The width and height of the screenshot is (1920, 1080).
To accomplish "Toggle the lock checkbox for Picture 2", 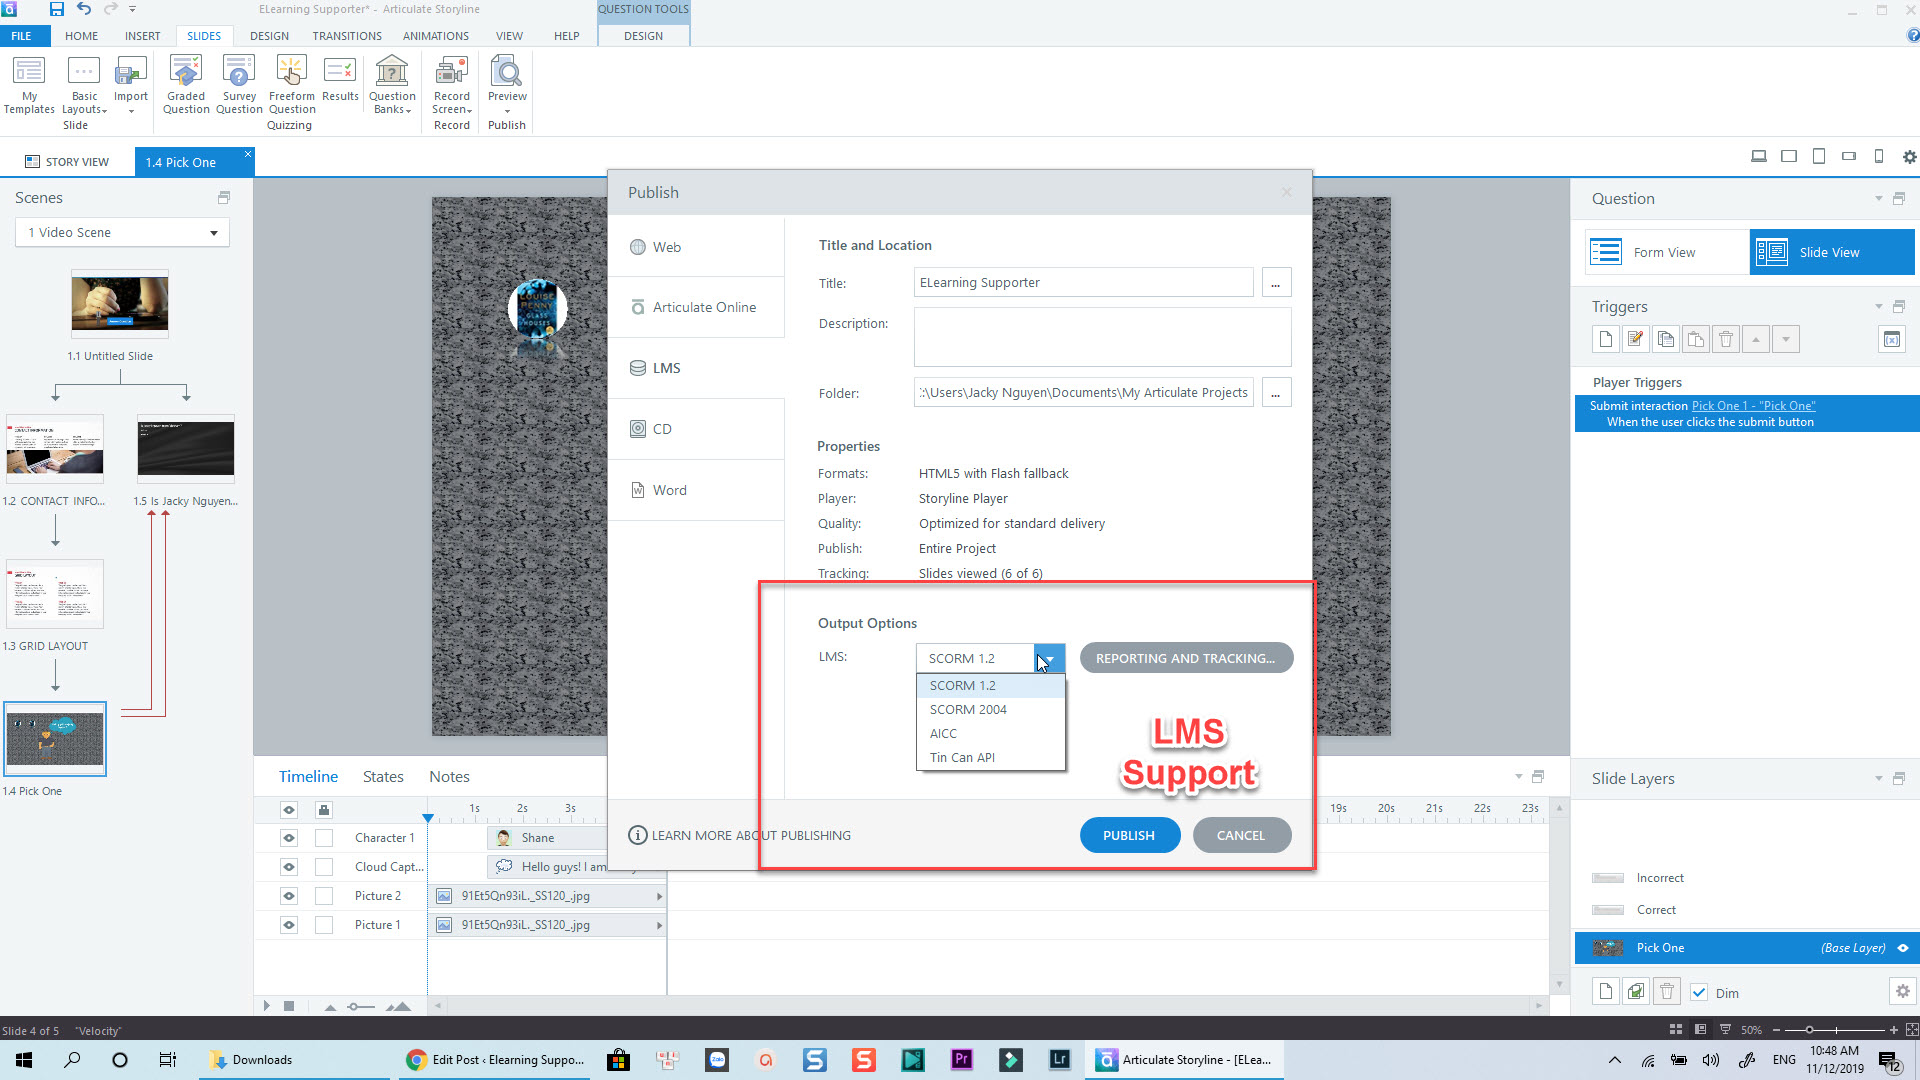I will click(324, 896).
